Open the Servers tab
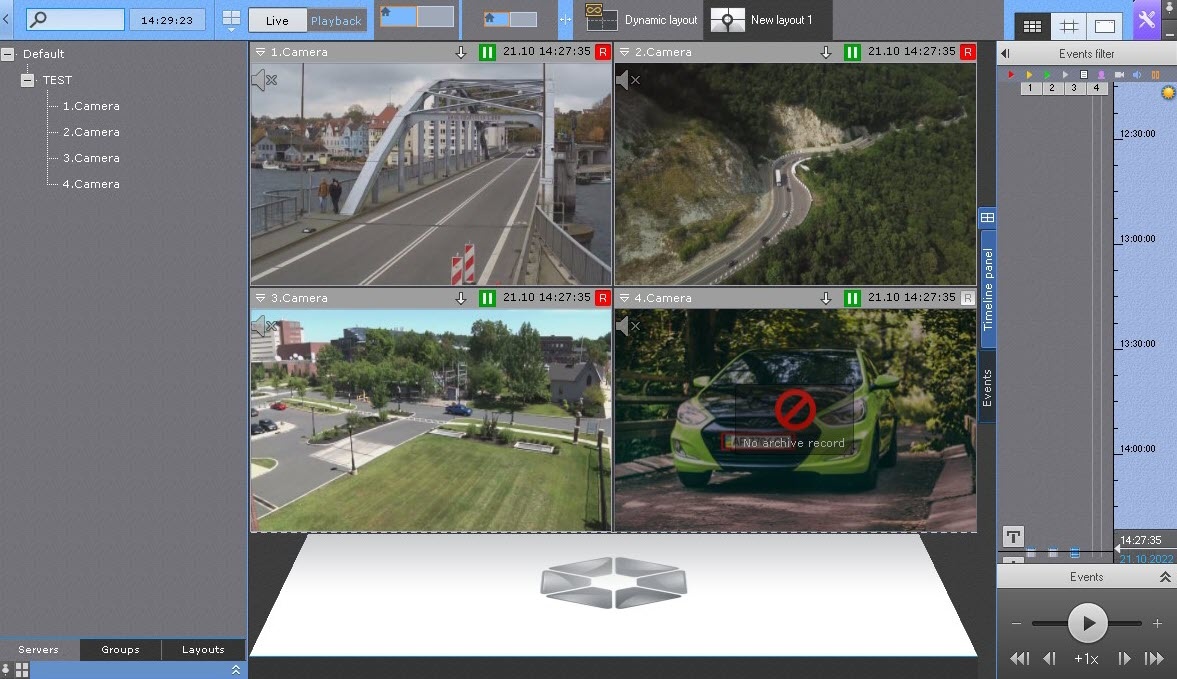The image size is (1177, 679). (38, 650)
